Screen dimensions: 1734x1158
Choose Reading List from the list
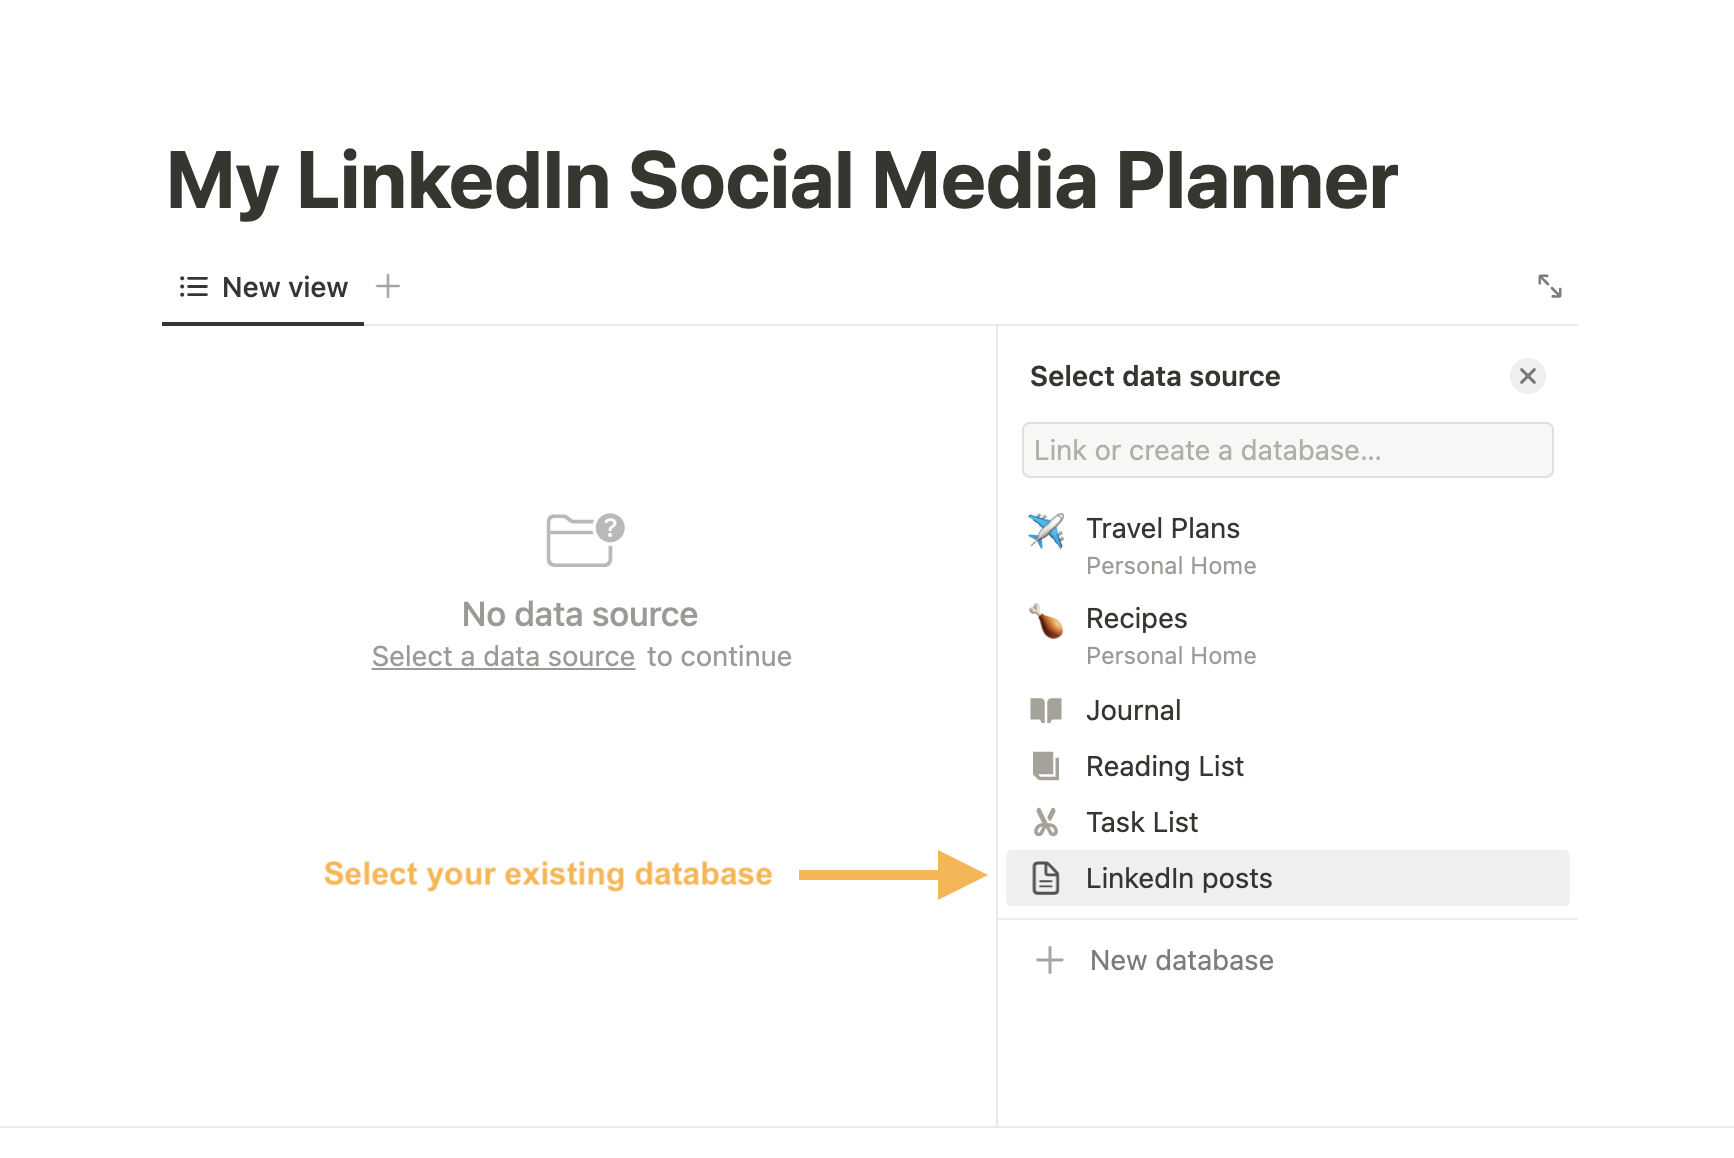pyautogui.click(x=1165, y=766)
